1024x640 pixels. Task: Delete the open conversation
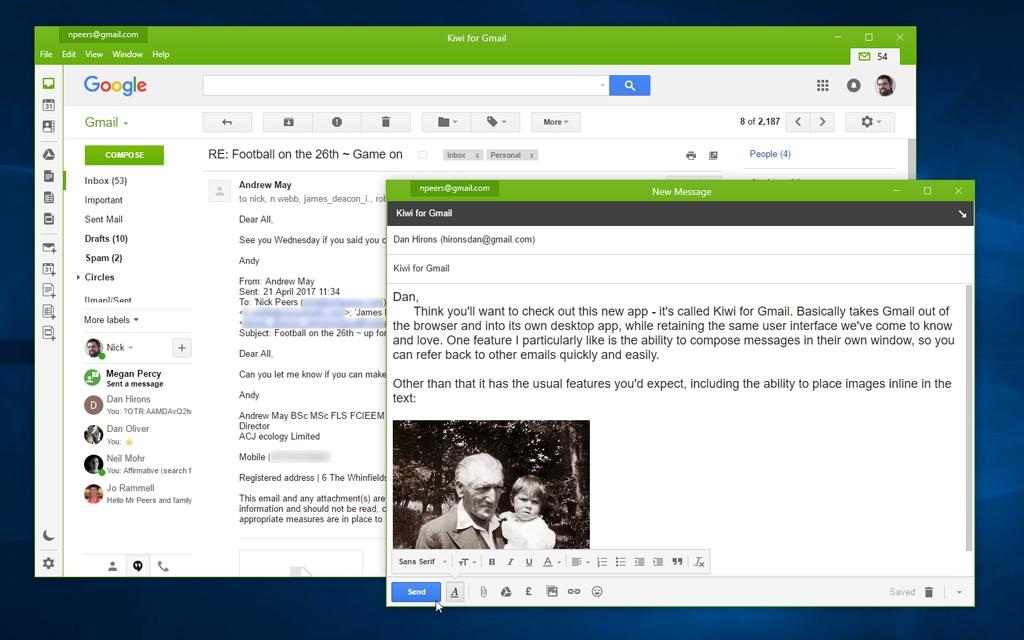(386, 122)
